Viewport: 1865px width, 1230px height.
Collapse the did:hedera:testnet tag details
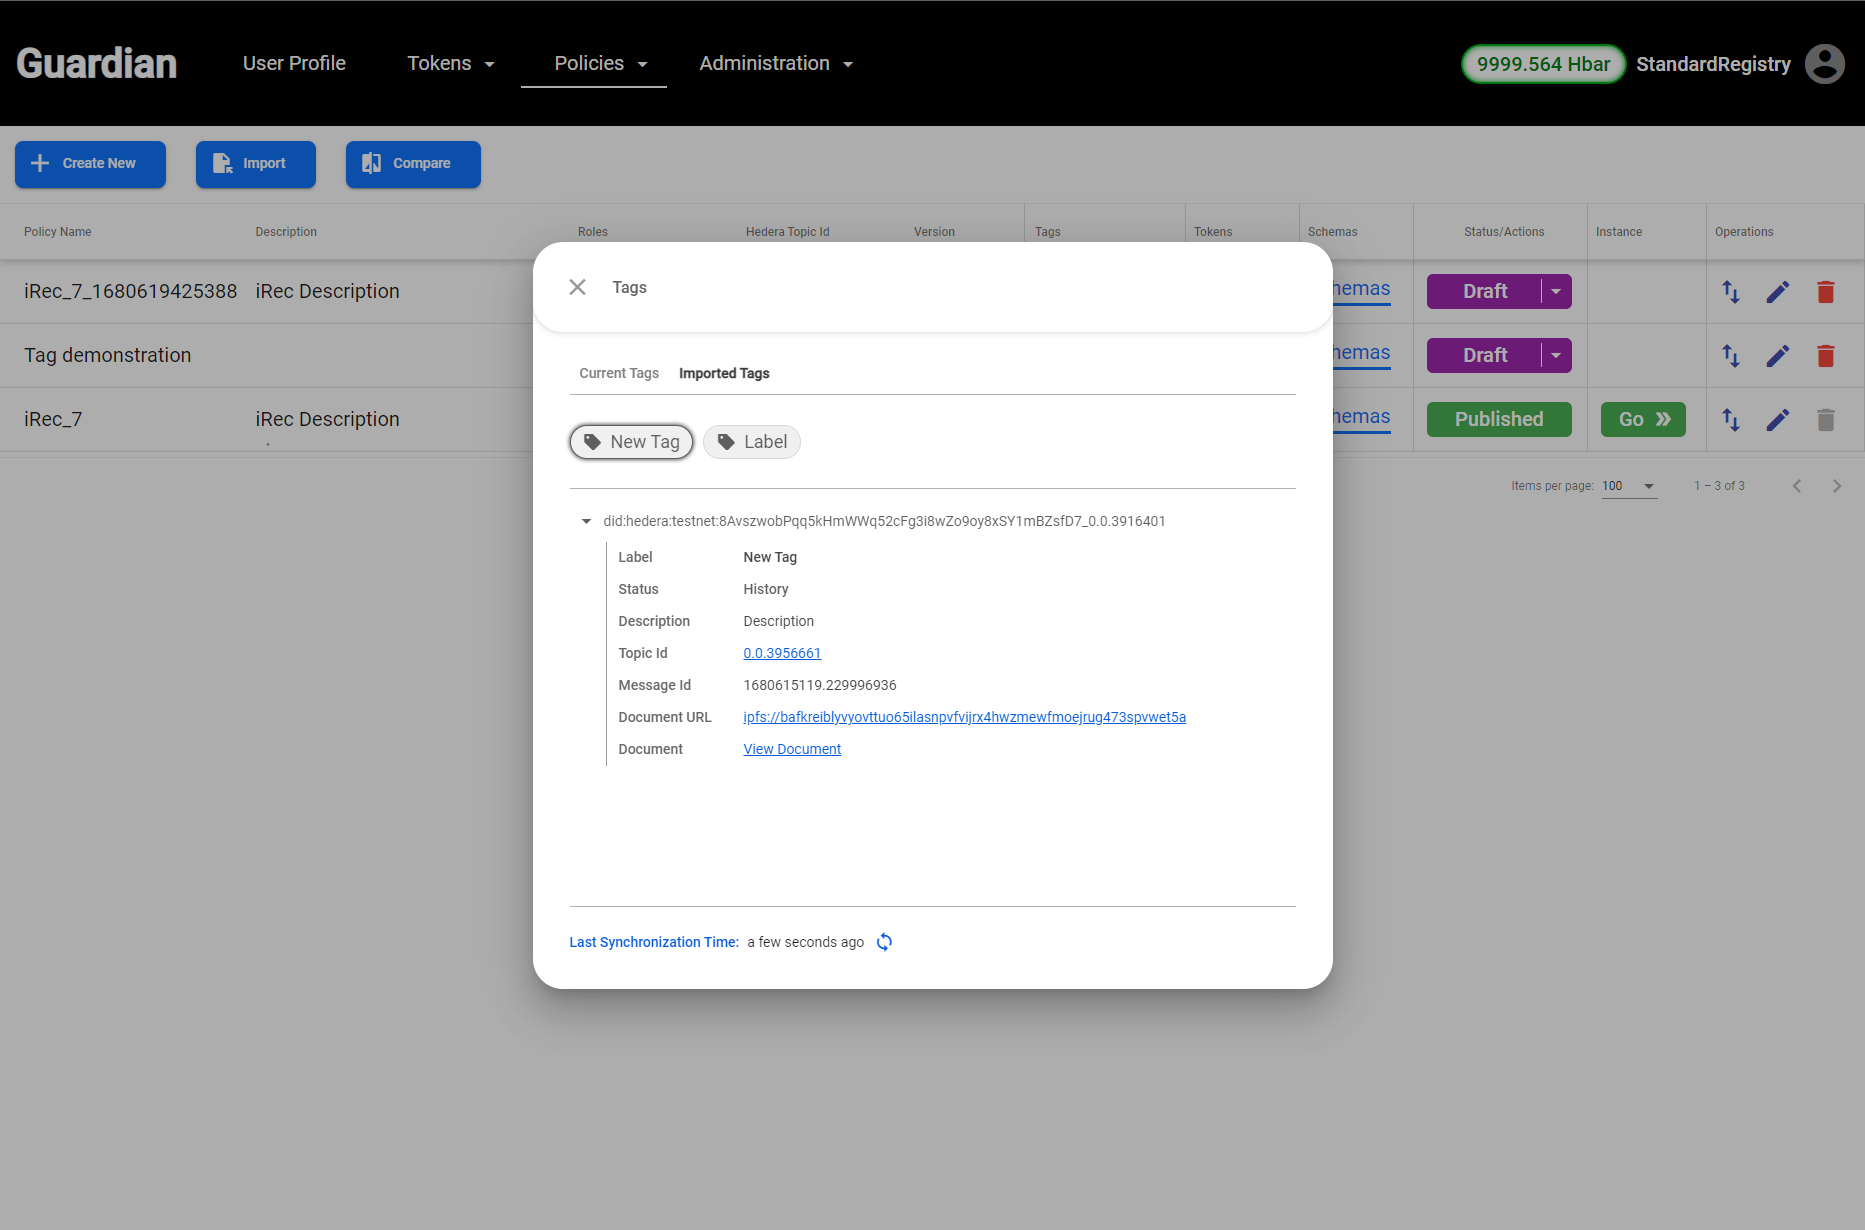(x=586, y=522)
